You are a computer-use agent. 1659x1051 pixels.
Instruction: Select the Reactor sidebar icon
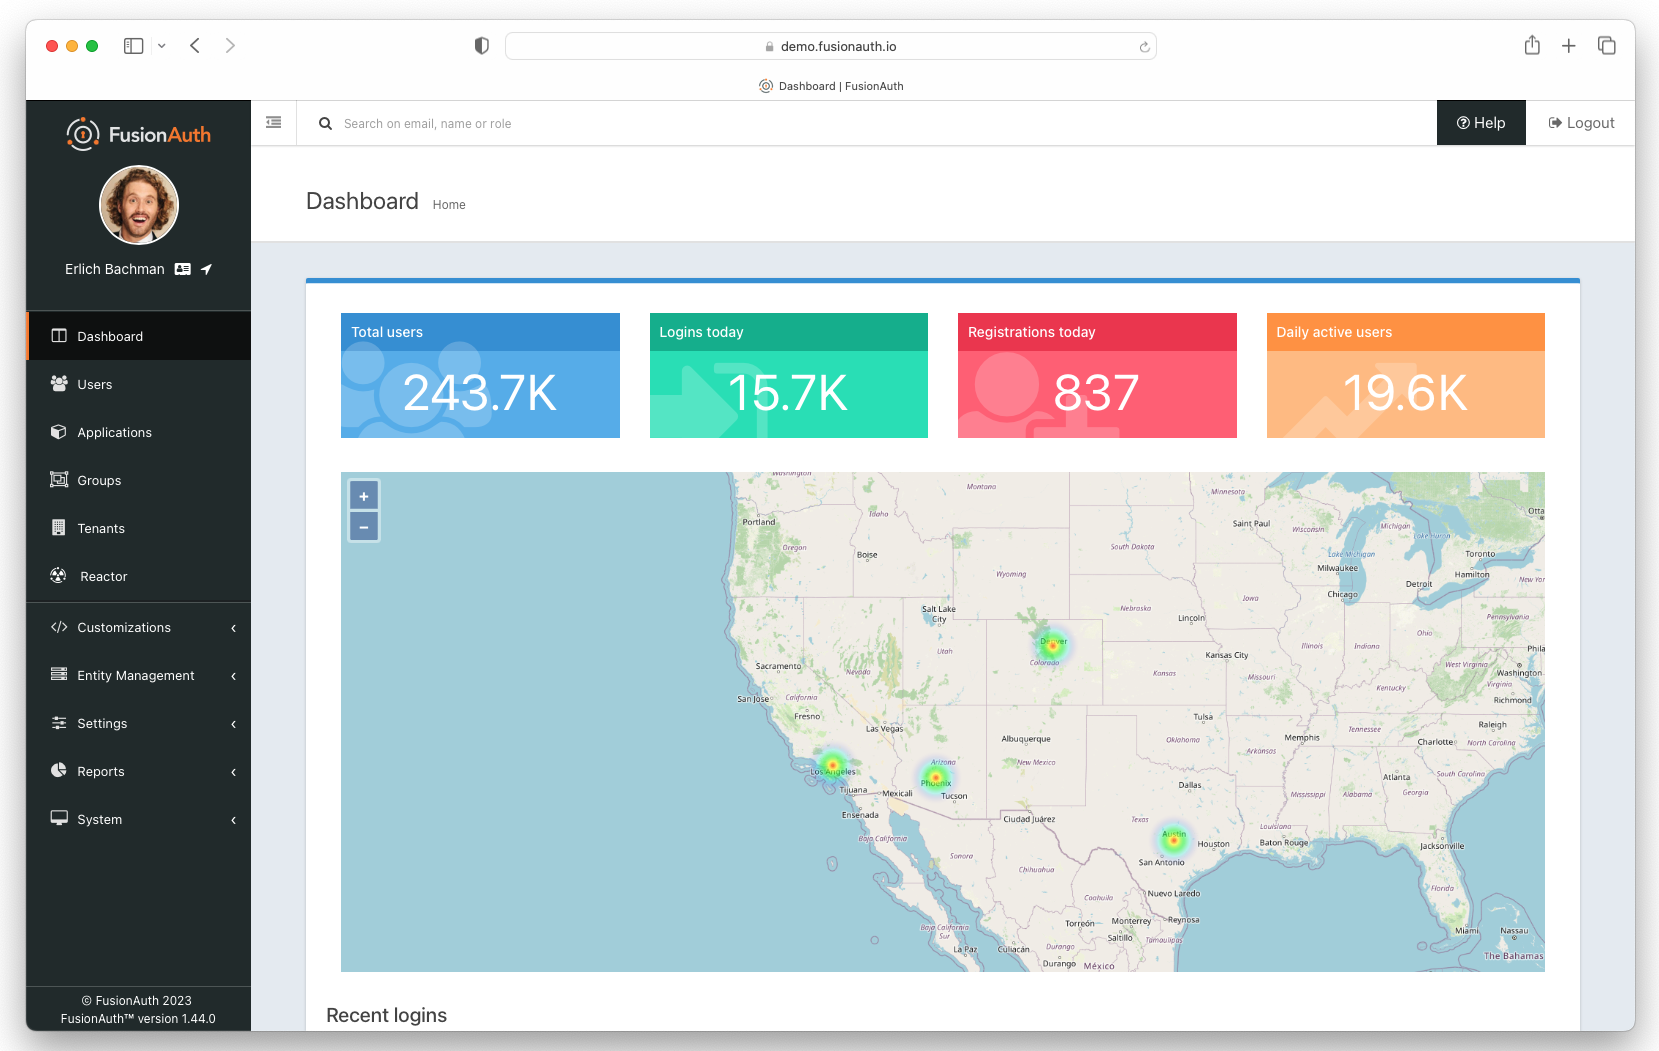(x=58, y=575)
